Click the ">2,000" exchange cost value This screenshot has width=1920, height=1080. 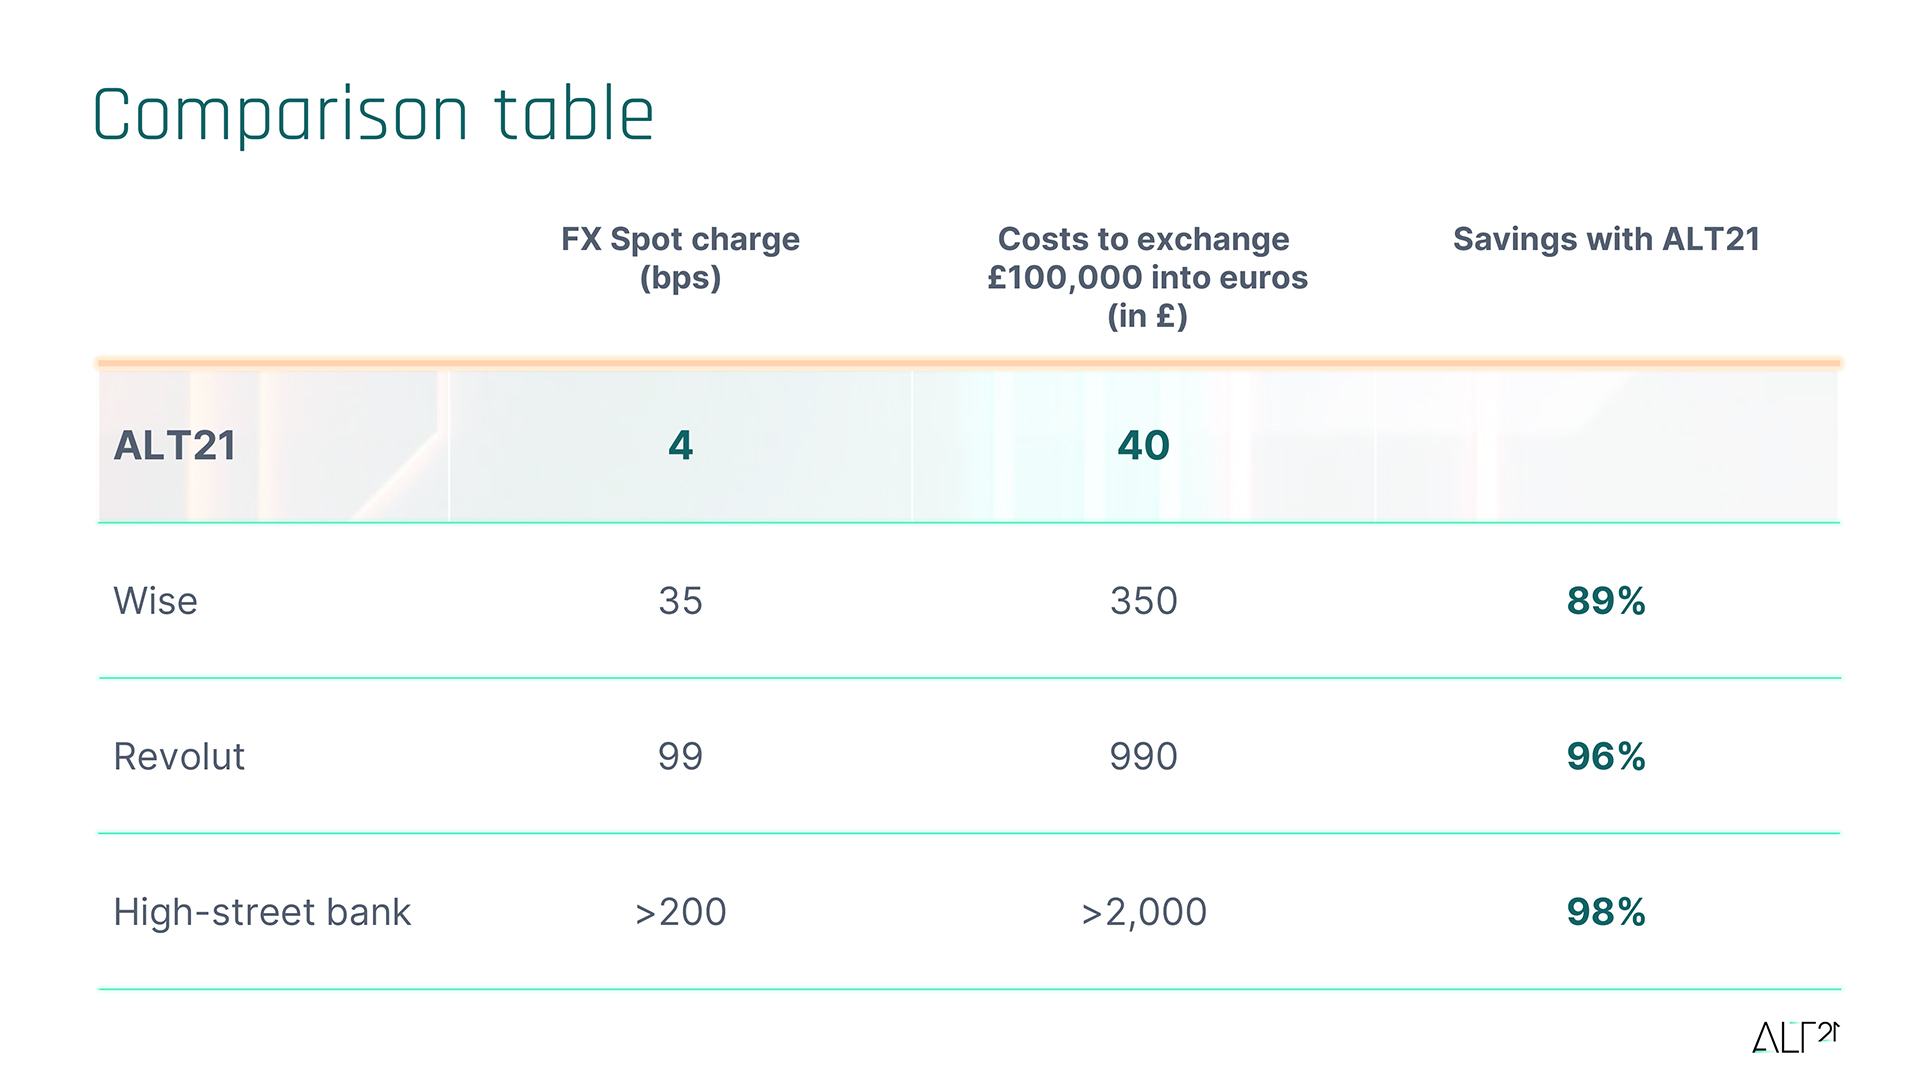click(1143, 912)
